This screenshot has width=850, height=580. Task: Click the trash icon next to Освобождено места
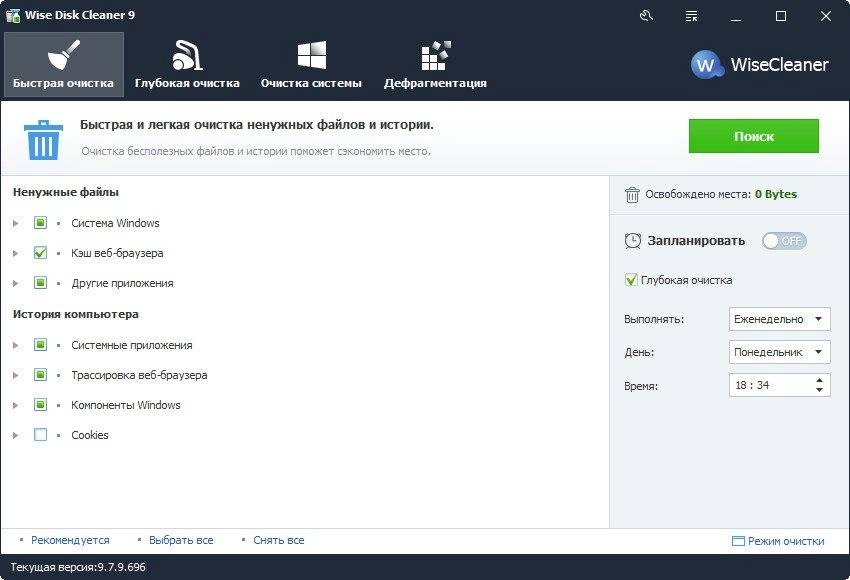tap(632, 195)
